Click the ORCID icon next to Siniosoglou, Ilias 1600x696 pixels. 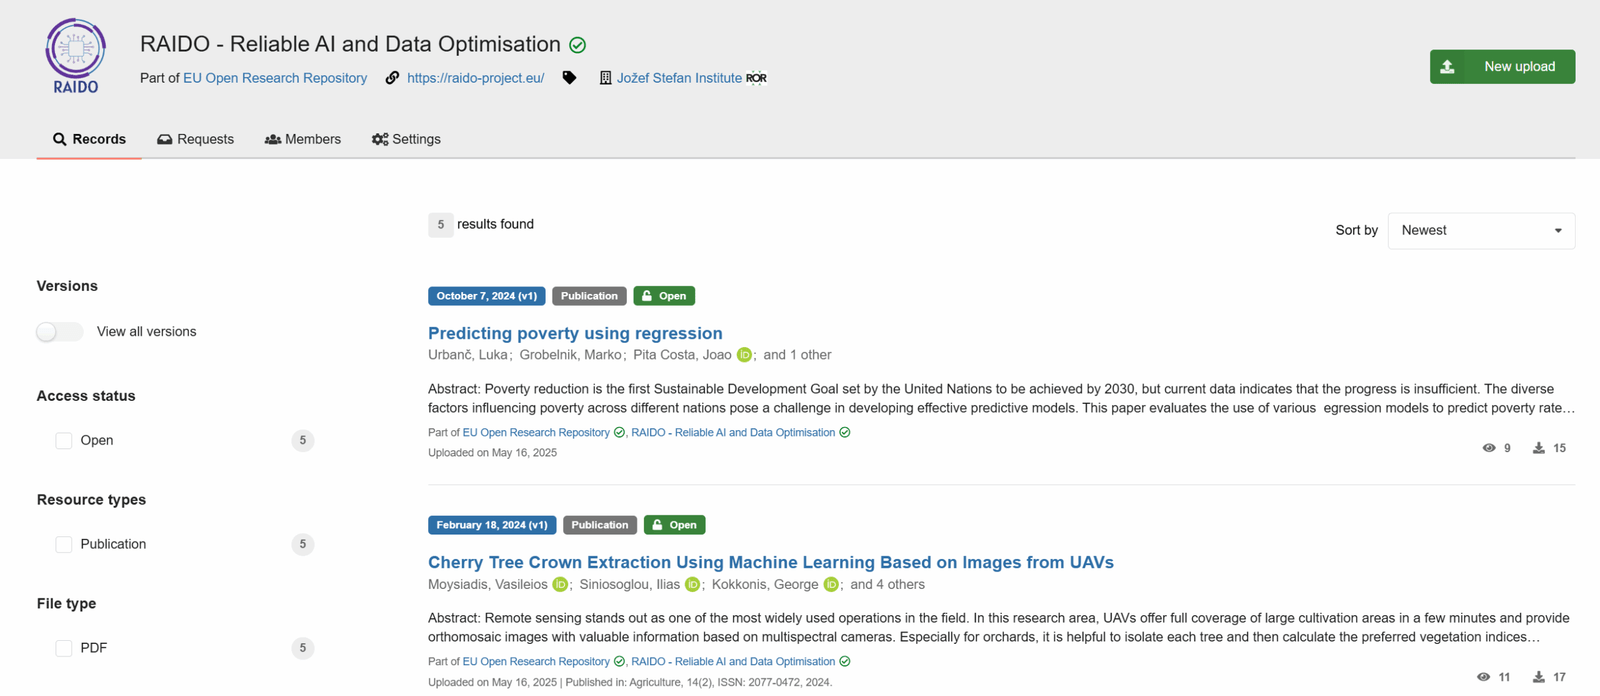point(692,585)
